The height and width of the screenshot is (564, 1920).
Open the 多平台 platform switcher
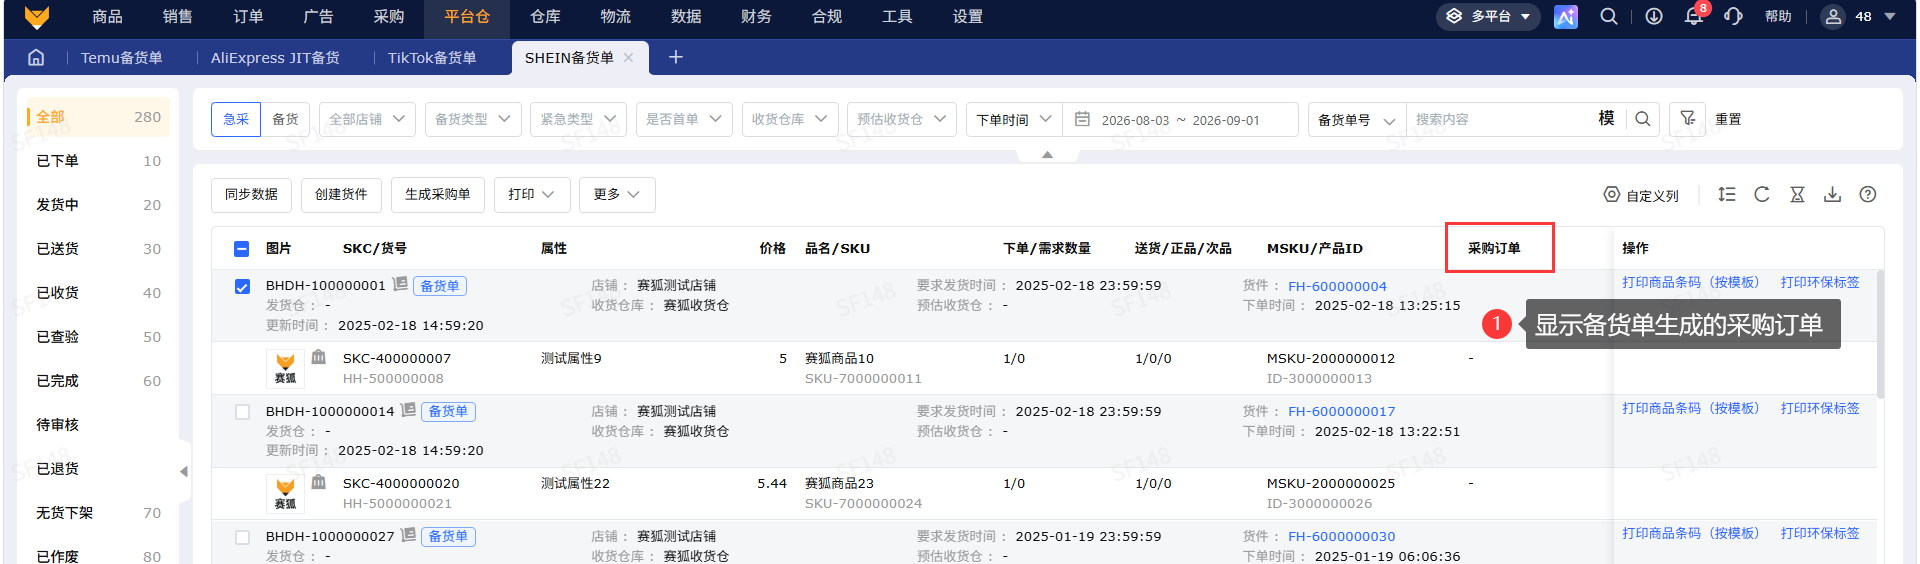point(1490,17)
